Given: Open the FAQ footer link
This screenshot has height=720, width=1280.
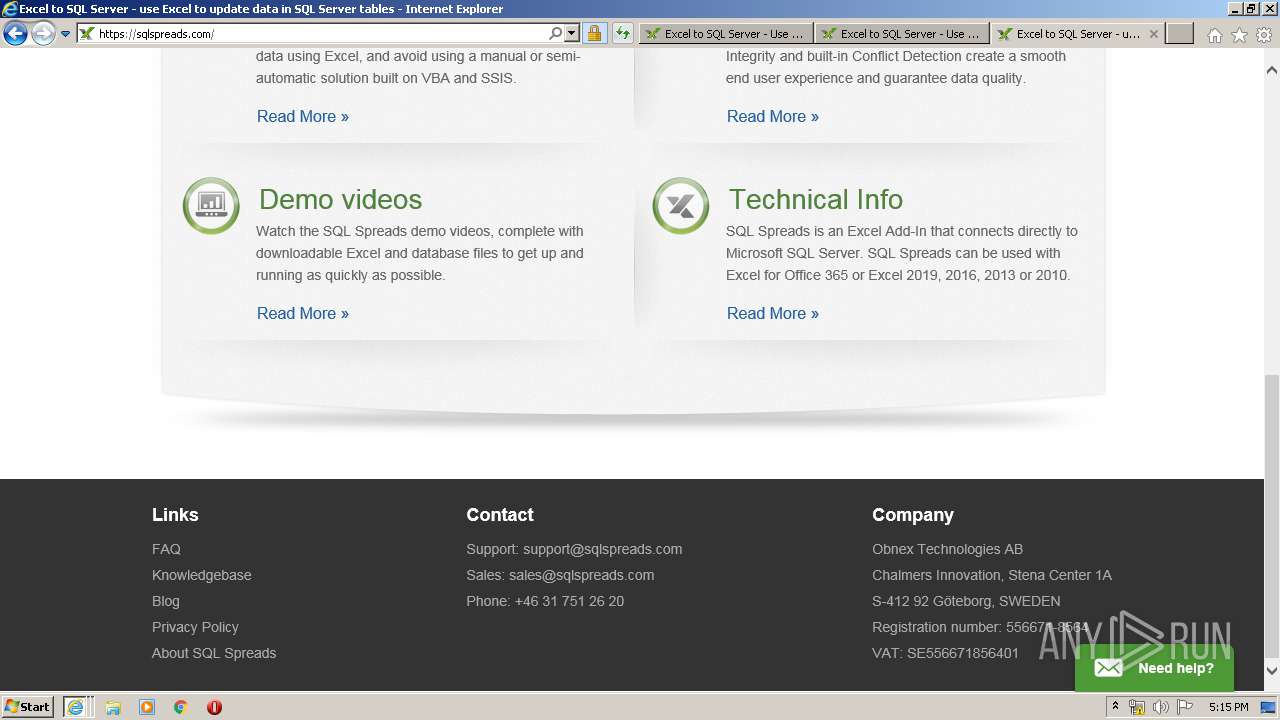Looking at the screenshot, I should pos(166,549).
